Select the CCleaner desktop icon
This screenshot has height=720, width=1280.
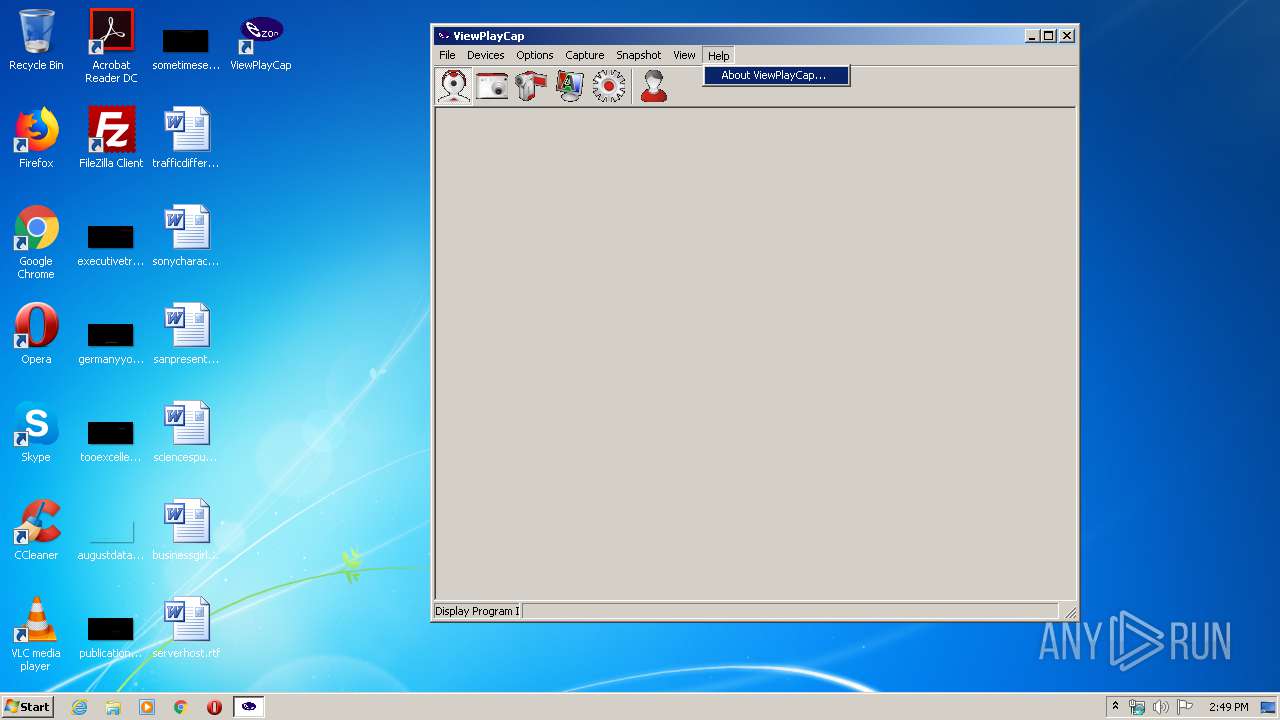point(36,530)
